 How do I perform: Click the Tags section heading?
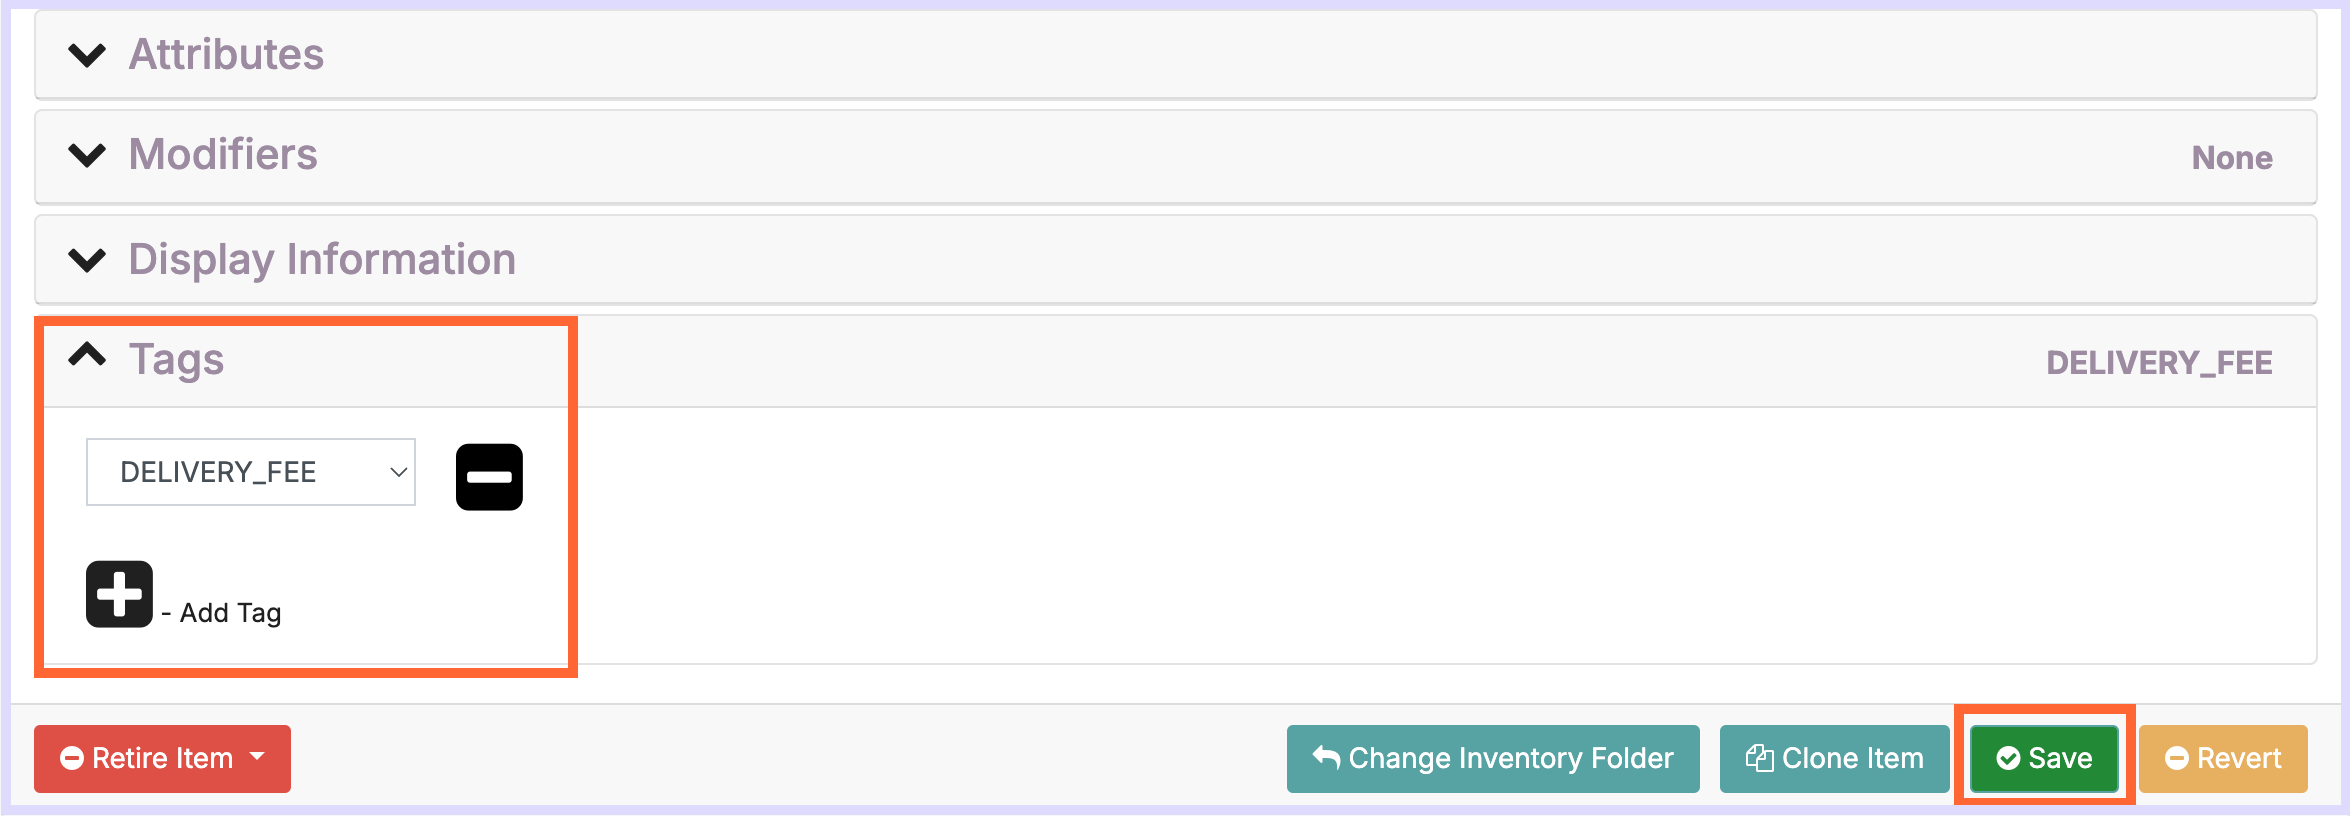pyautogui.click(x=176, y=360)
